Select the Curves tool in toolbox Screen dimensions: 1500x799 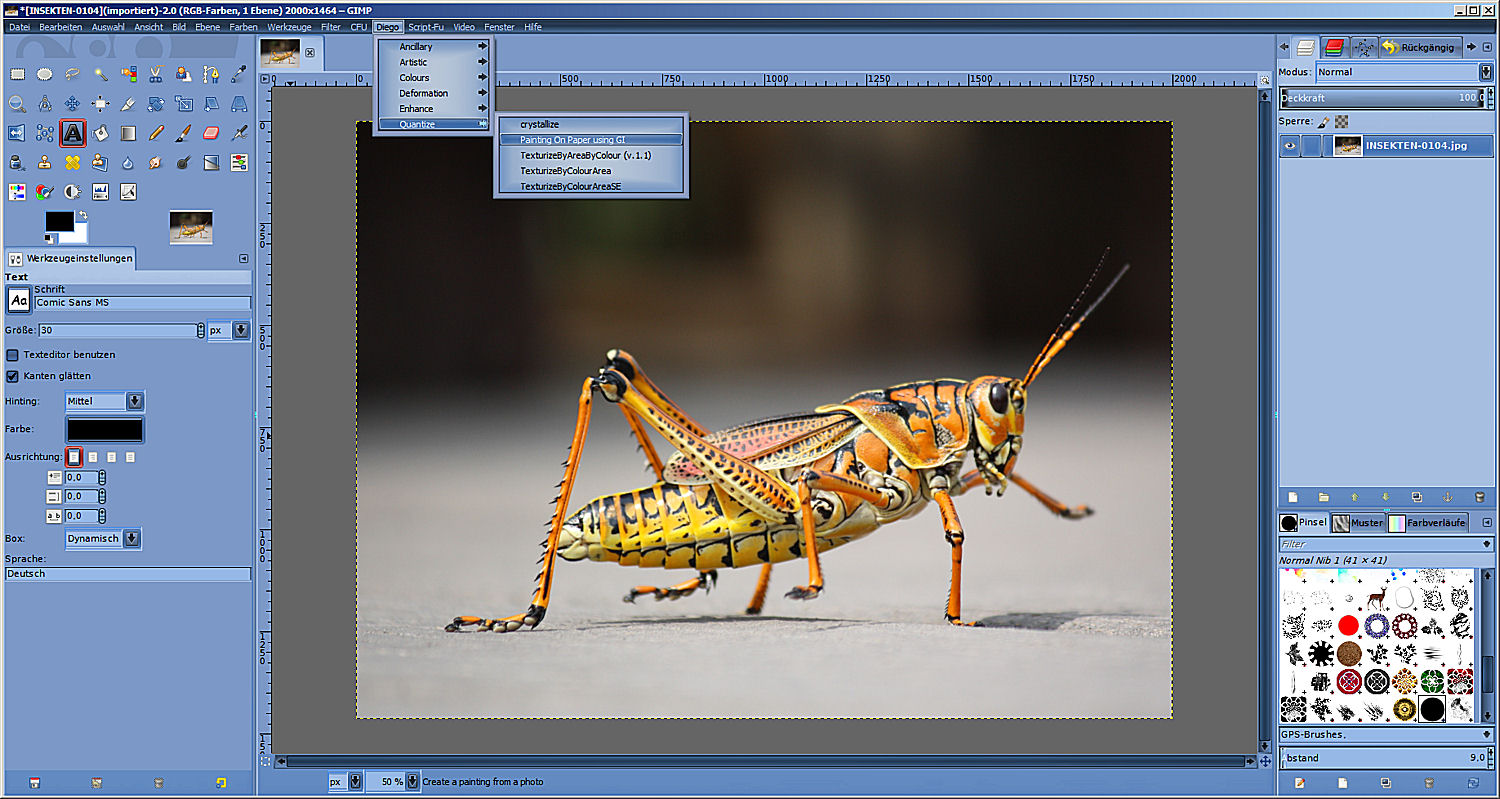coord(128,191)
